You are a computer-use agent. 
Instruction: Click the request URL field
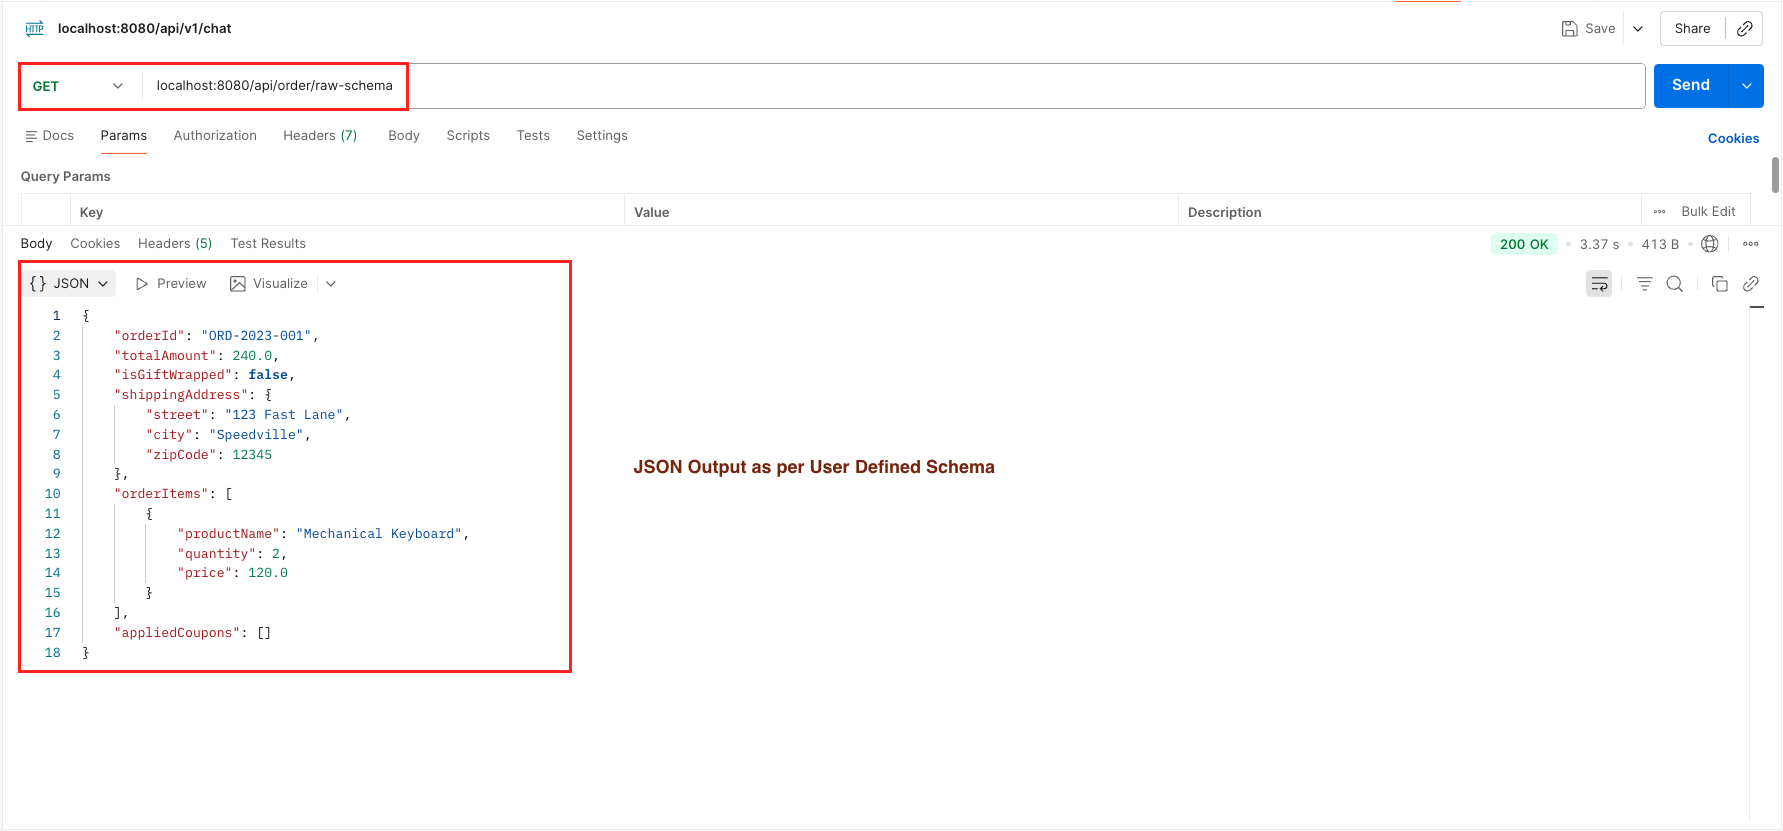[x=893, y=86]
